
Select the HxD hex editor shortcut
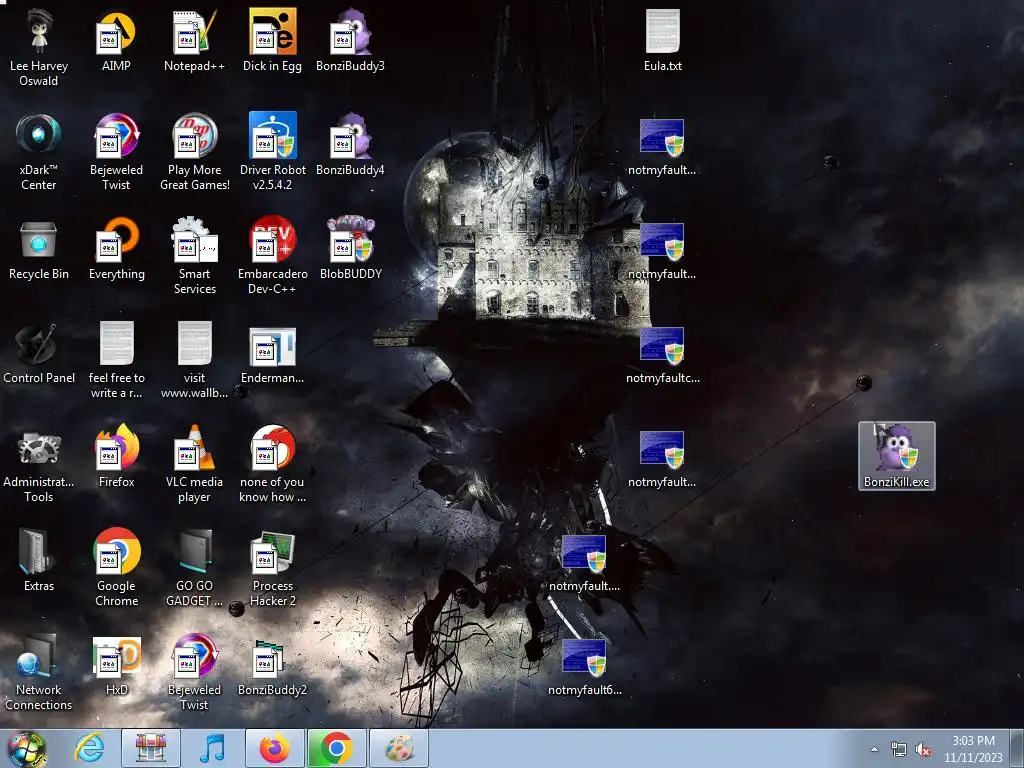pyautogui.click(x=116, y=665)
